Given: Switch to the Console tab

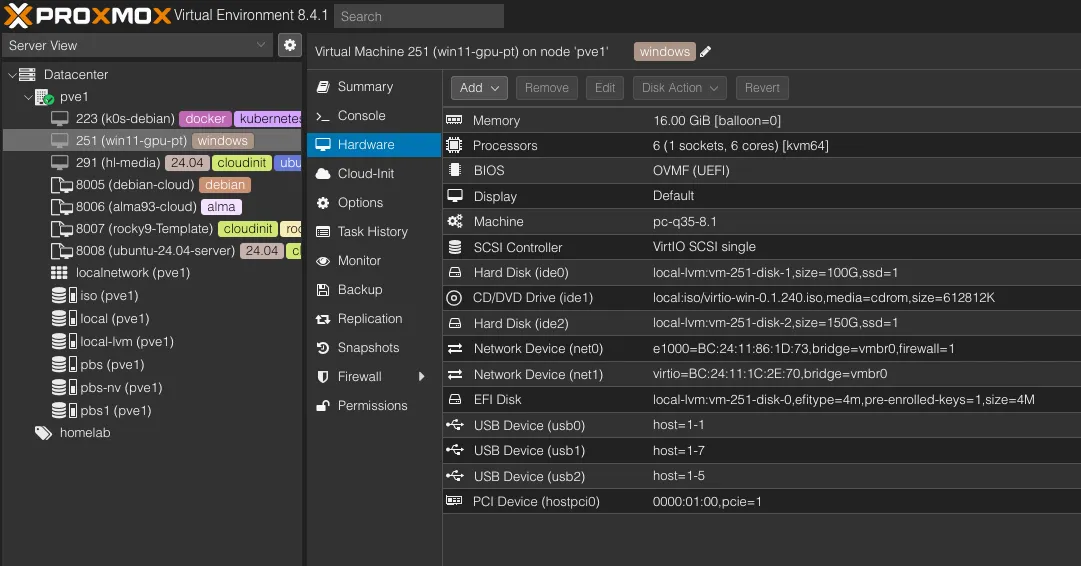Looking at the screenshot, I should tap(361, 116).
